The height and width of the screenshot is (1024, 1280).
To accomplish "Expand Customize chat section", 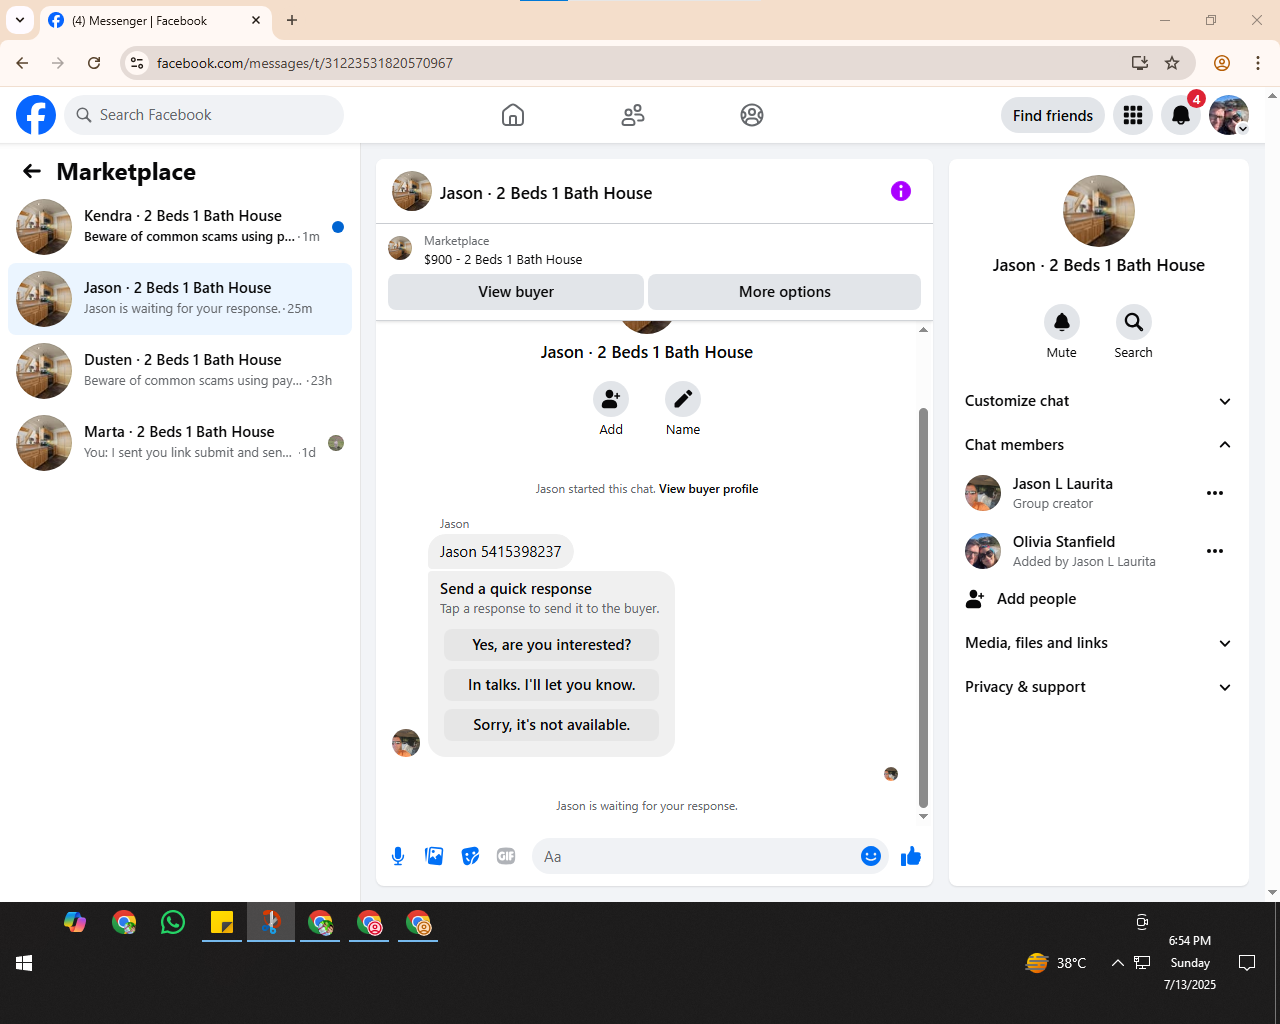I will point(1098,401).
